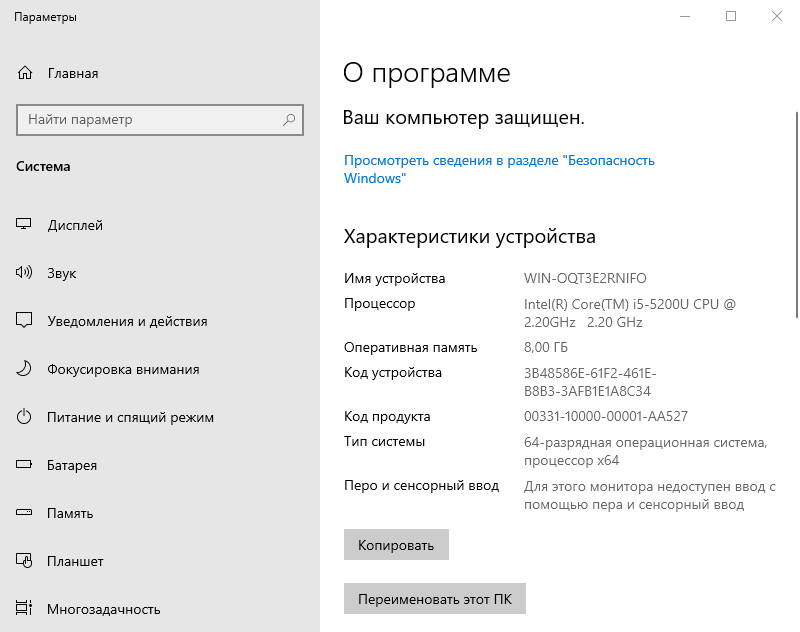Close the Параметры window
This screenshot has height=632, width=800.
point(777,17)
